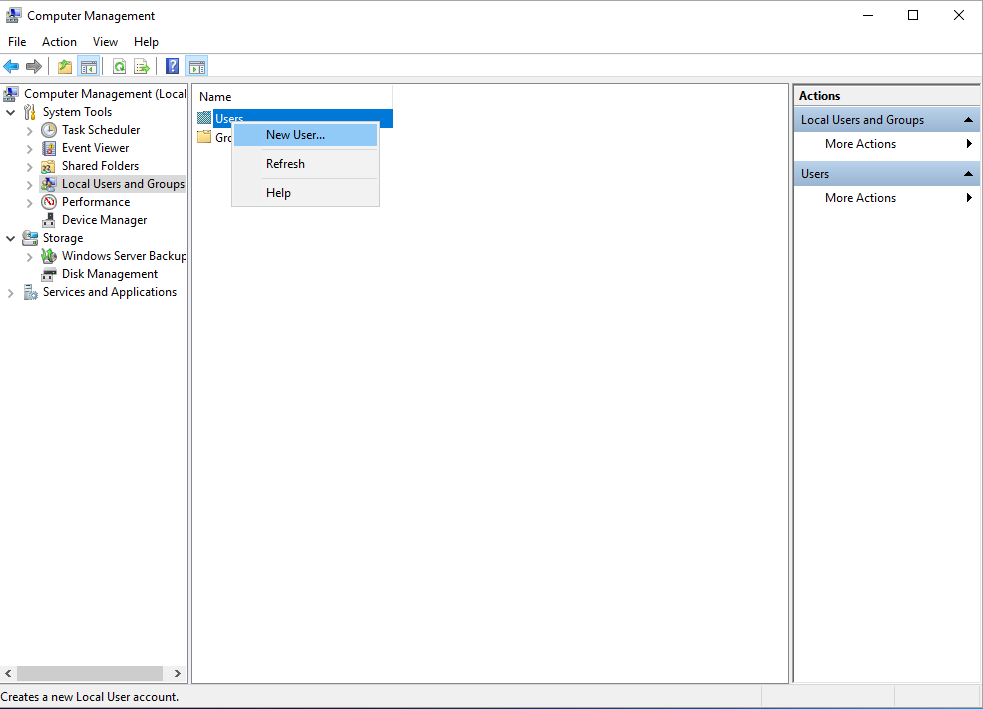Click right arrow of tree horizontal scrollbar
The width and height of the screenshot is (983, 709).
[x=178, y=673]
